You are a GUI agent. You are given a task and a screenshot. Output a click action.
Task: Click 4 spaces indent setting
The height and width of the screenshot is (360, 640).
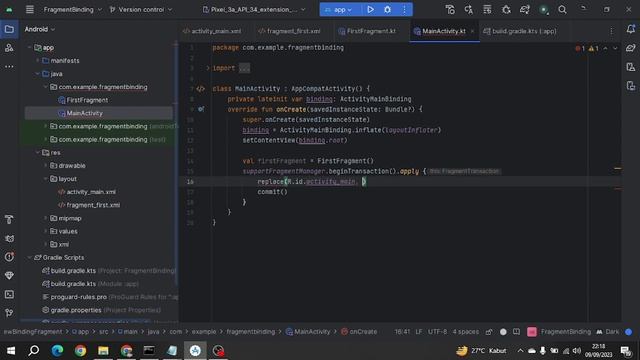coord(466,332)
